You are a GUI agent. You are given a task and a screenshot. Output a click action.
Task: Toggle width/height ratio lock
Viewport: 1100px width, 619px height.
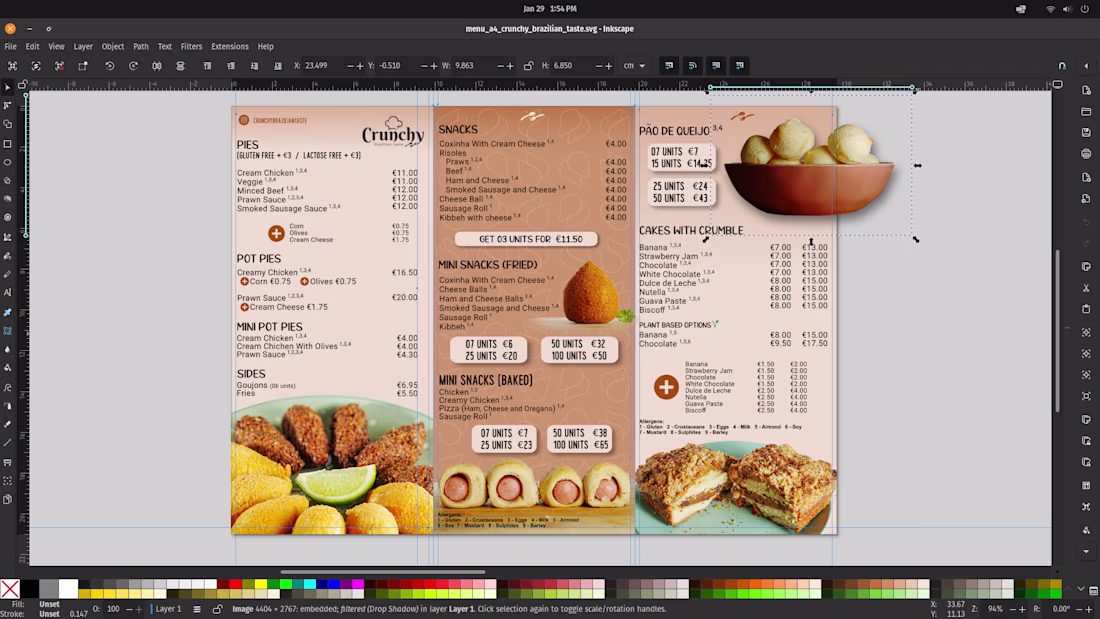pos(528,66)
